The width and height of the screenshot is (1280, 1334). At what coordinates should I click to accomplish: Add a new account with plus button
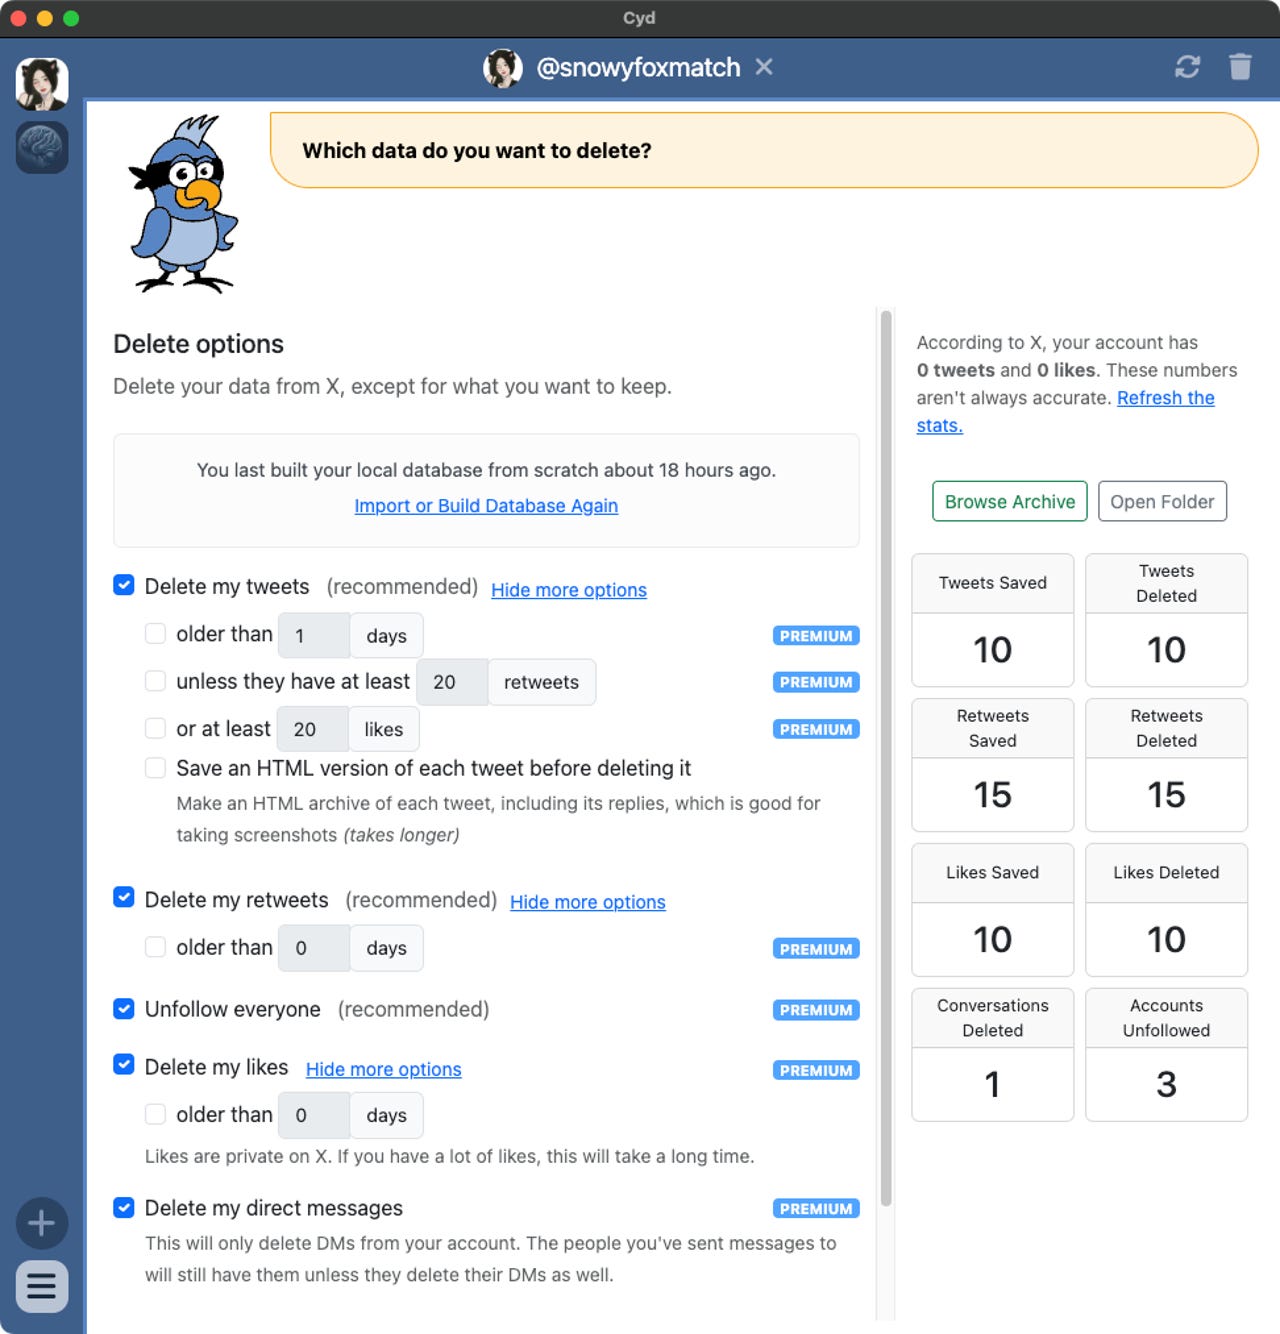coord(42,1223)
